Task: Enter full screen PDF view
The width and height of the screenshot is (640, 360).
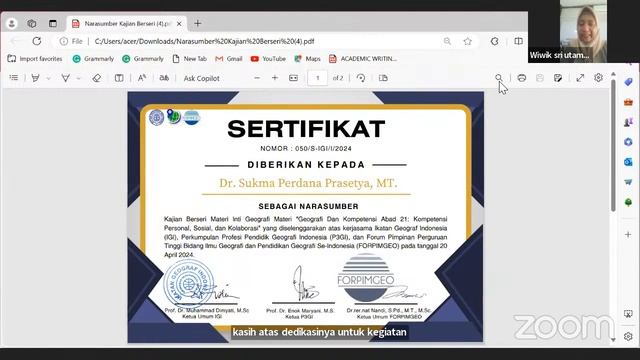Action: [580, 78]
